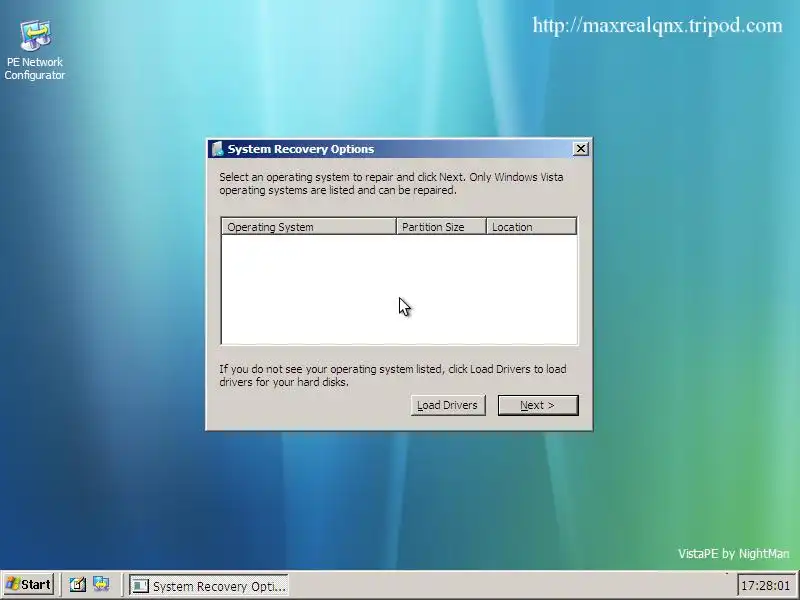Click the Next > button
Screen dimensions: 800x600
coord(538,405)
